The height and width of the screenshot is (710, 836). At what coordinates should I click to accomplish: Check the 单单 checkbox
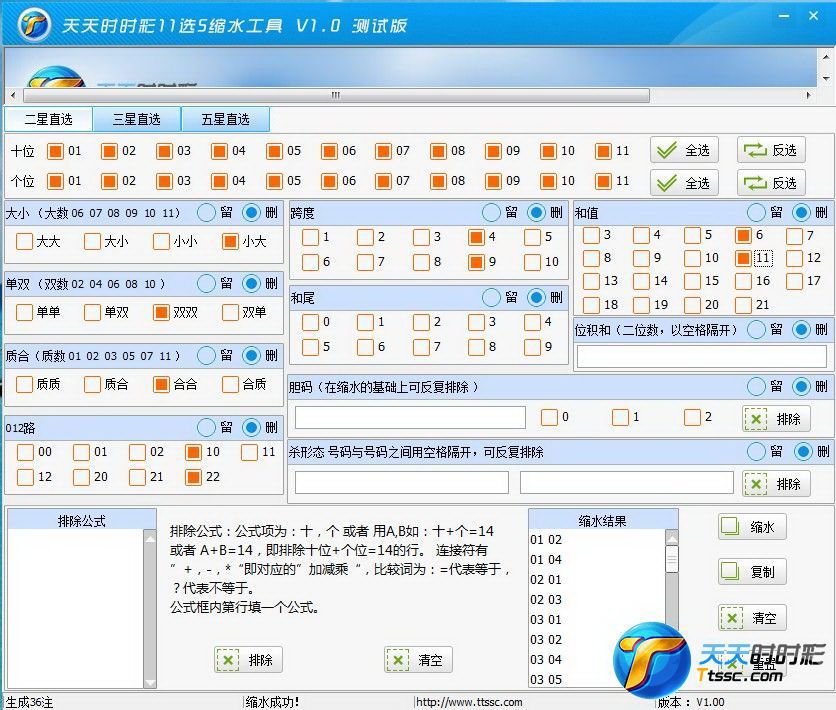click(x=24, y=312)
